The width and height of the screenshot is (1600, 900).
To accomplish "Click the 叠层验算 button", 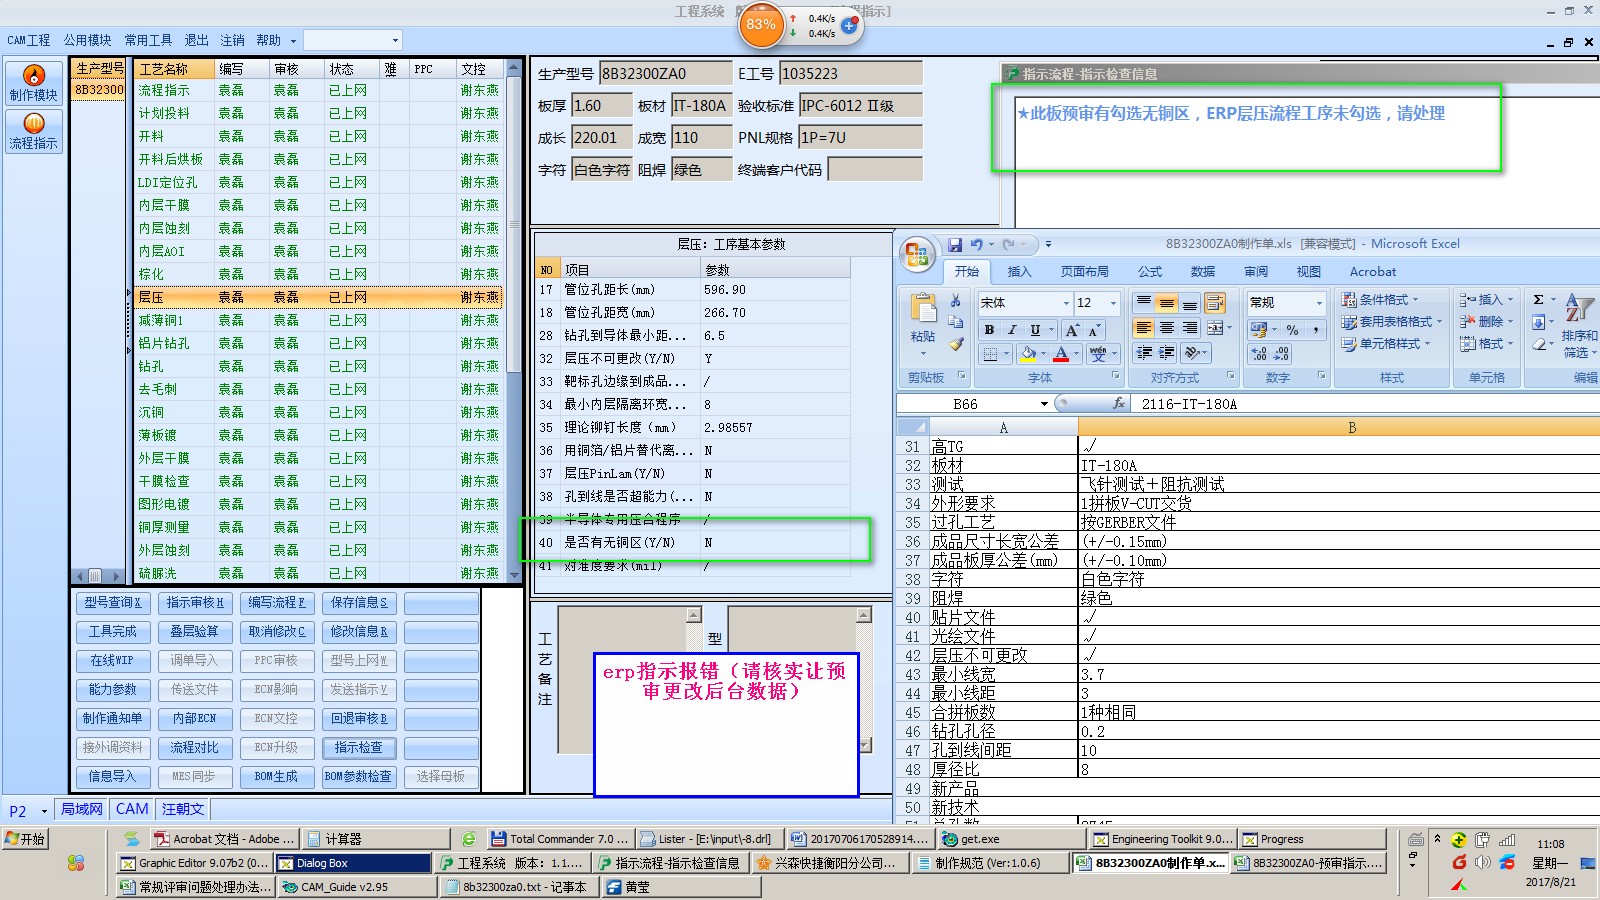I will (195, 632).
